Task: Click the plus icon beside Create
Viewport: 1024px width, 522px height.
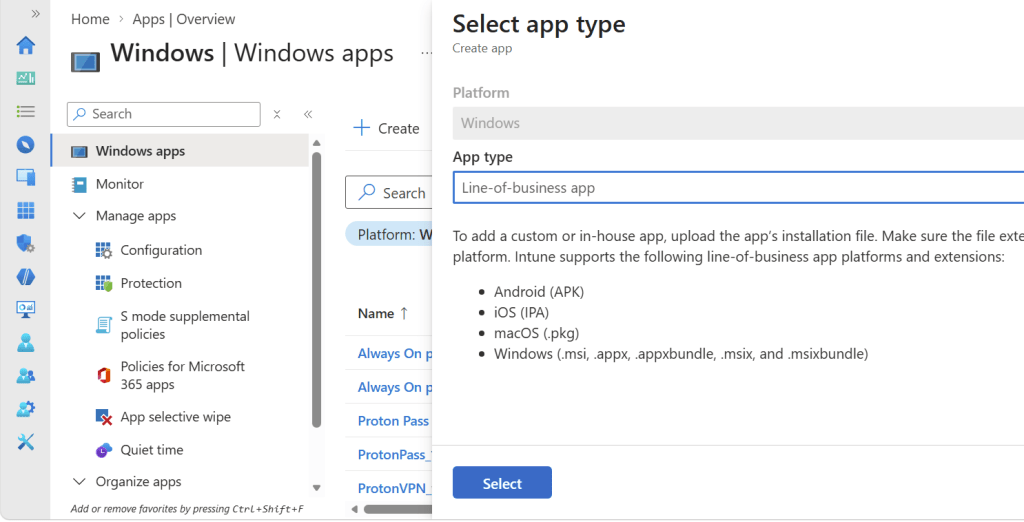Action: [361, 128]
